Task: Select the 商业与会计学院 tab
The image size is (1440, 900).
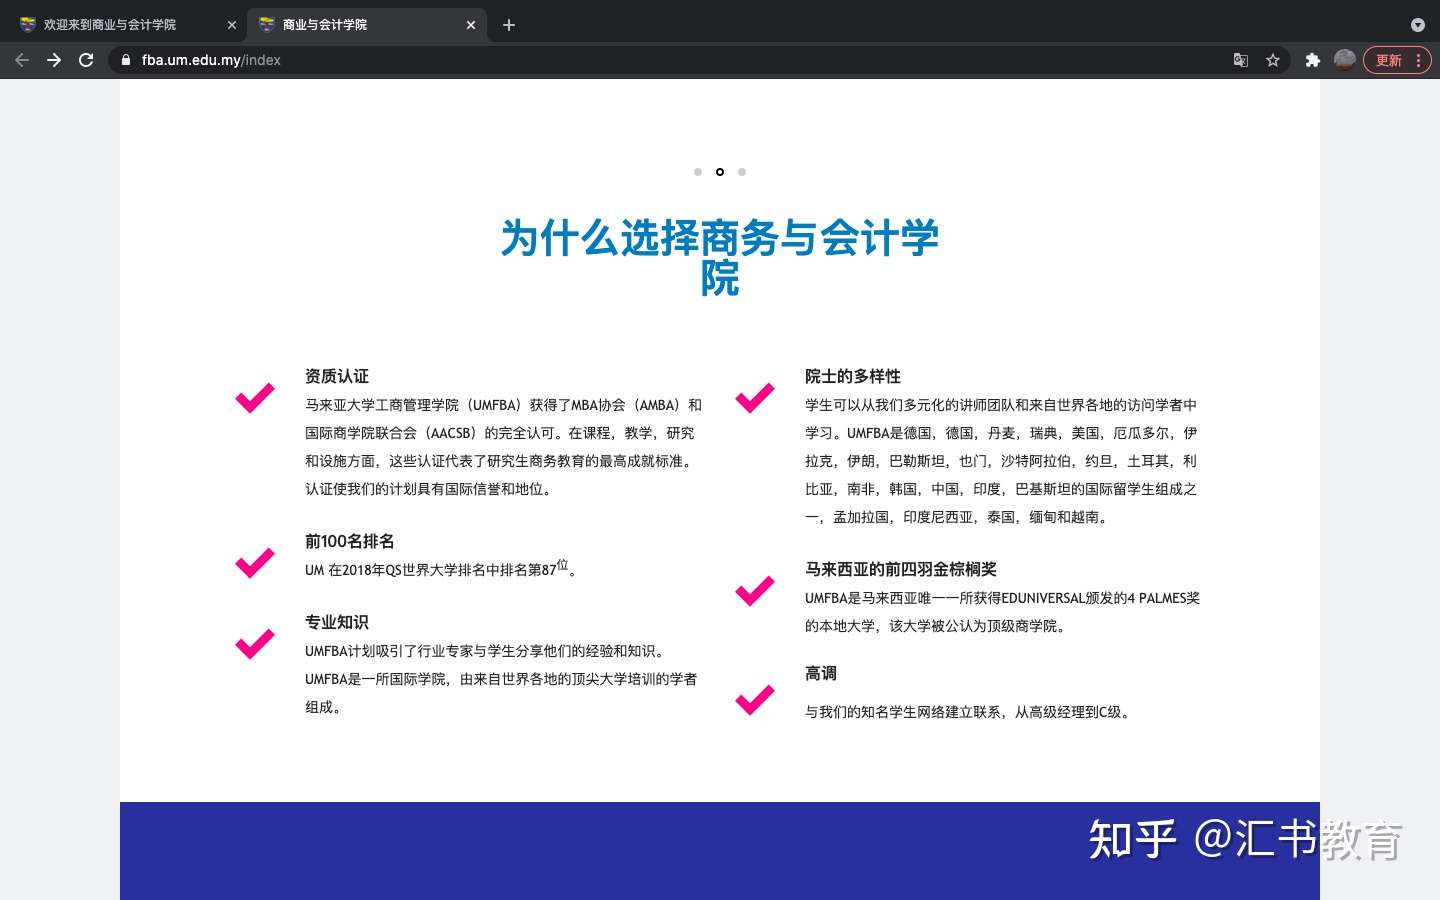Action: [x=367, y=25]
